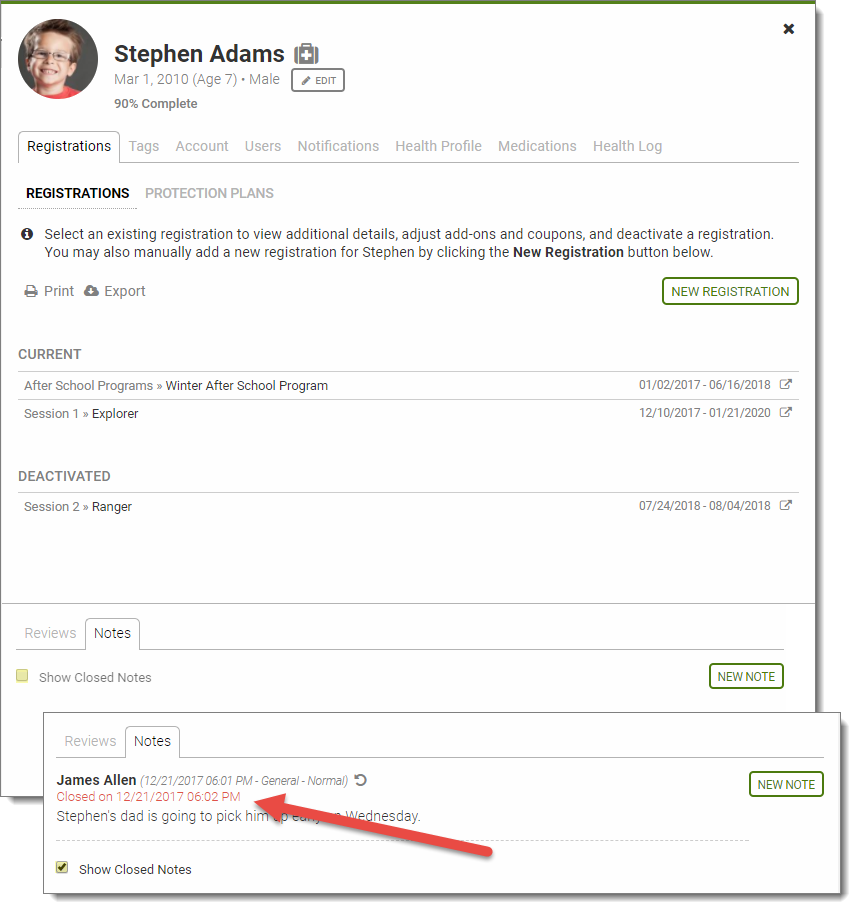Click New Note button beside James Allen note

(785, 784)
